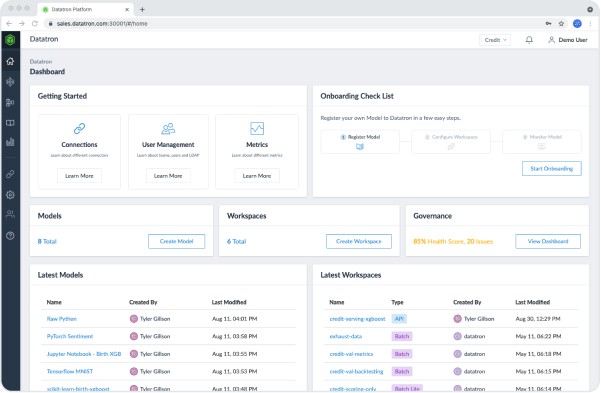Click the password key icon in address bar

548,23
